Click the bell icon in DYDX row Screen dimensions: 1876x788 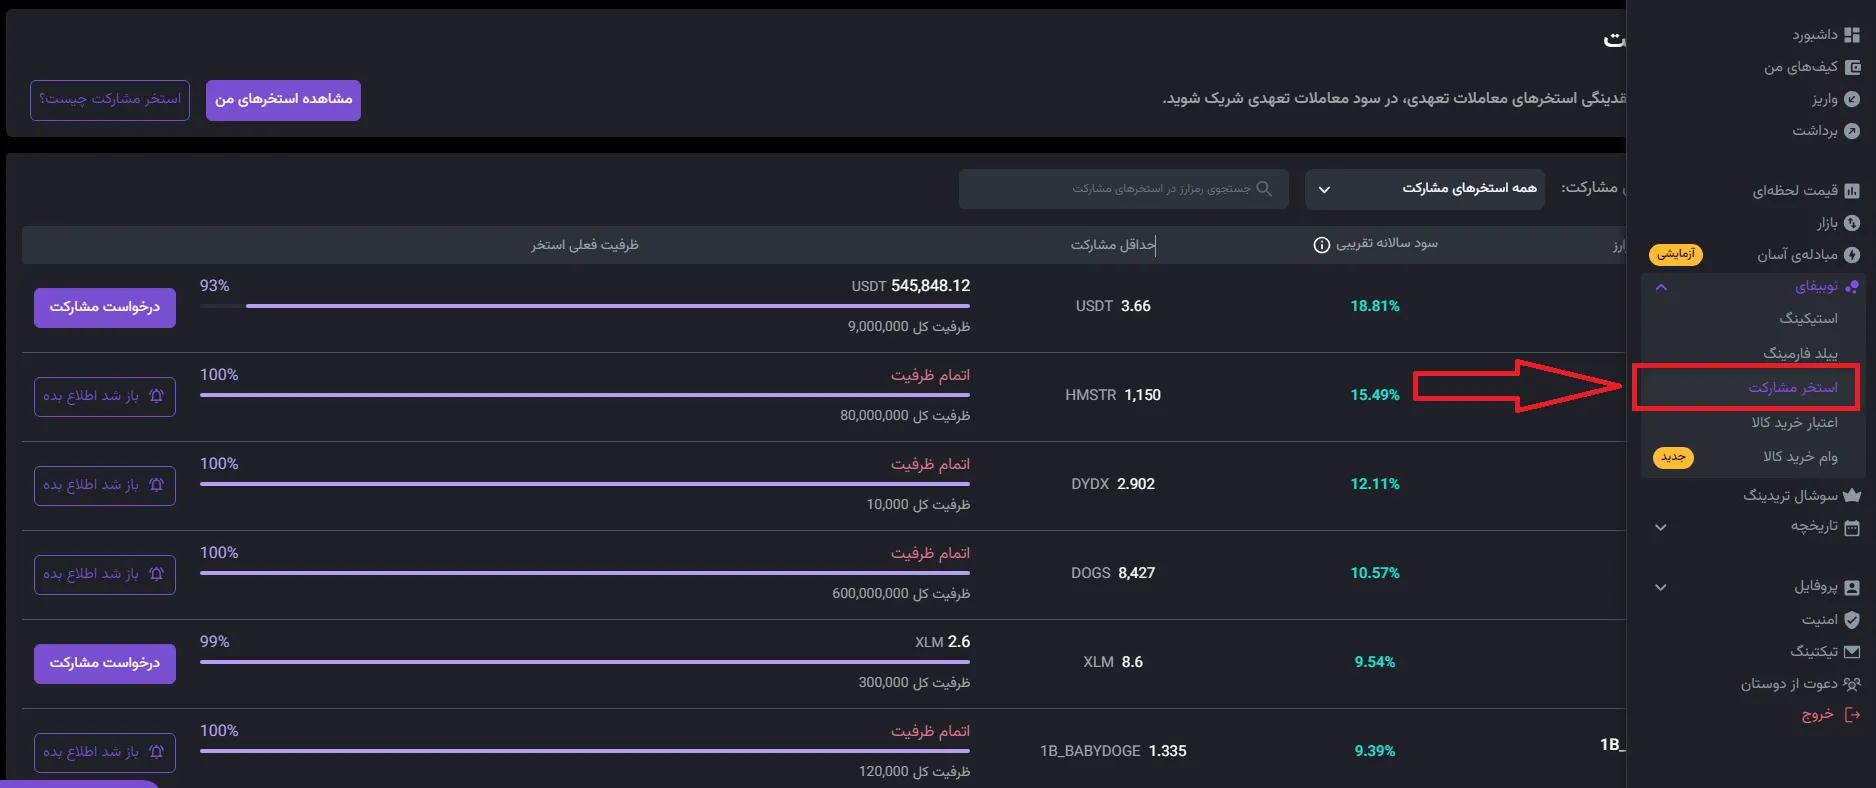point(156,485)
